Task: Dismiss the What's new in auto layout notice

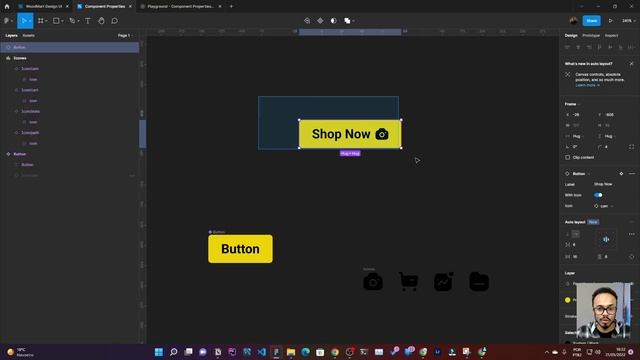Action: coord(631,64)
